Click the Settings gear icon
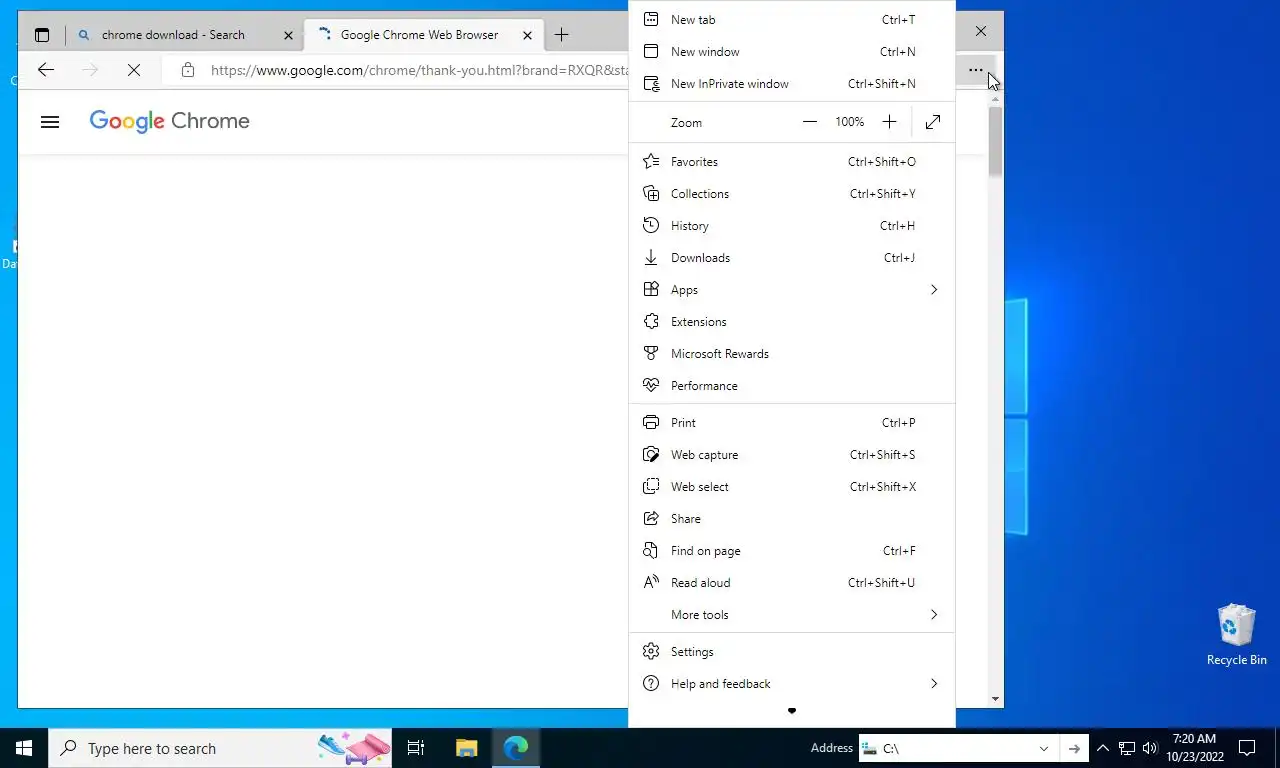 (x=651, y=651)
